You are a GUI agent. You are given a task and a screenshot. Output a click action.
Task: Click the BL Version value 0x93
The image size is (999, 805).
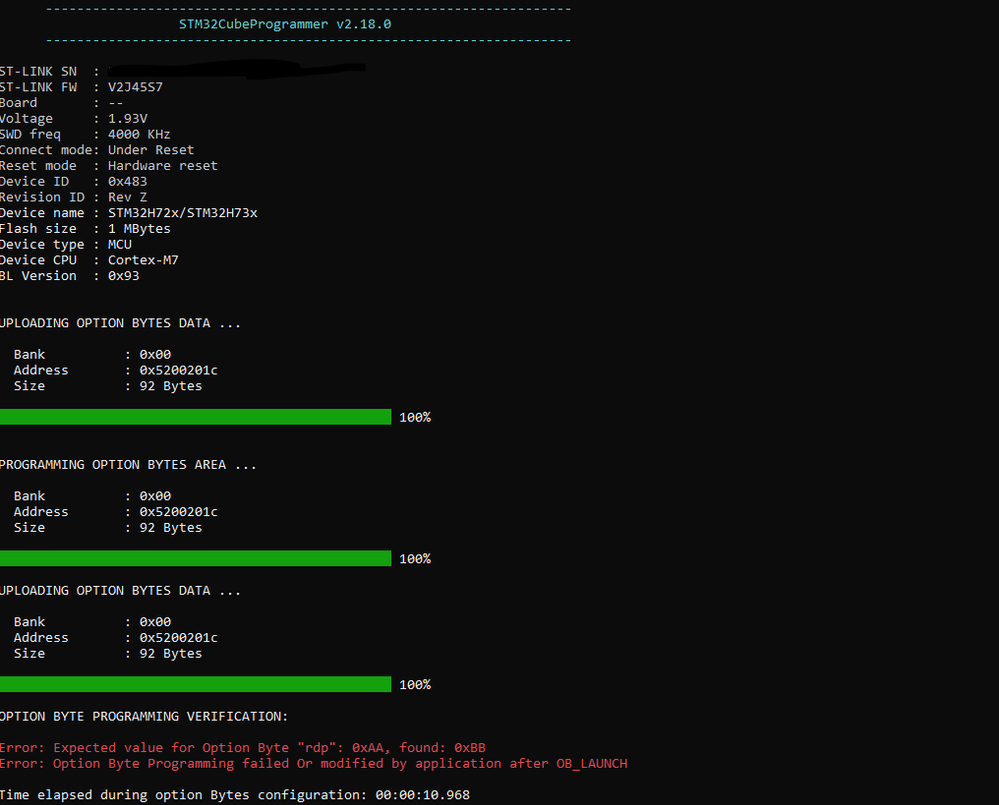124,276
